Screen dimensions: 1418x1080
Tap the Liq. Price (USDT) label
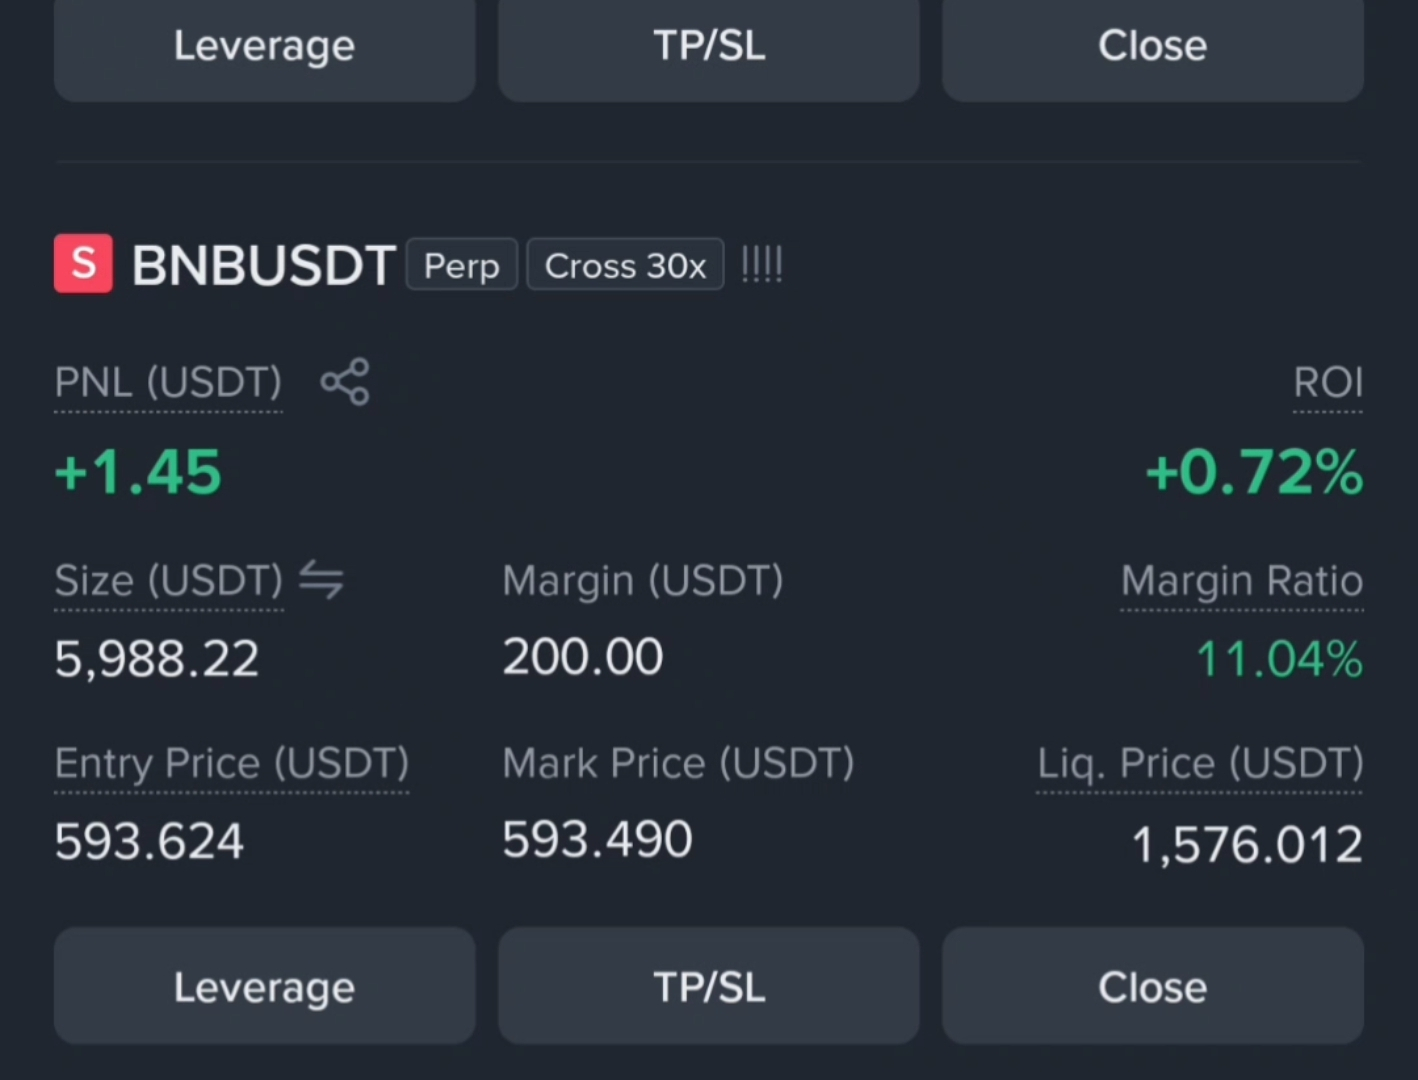click(1200, 764)
